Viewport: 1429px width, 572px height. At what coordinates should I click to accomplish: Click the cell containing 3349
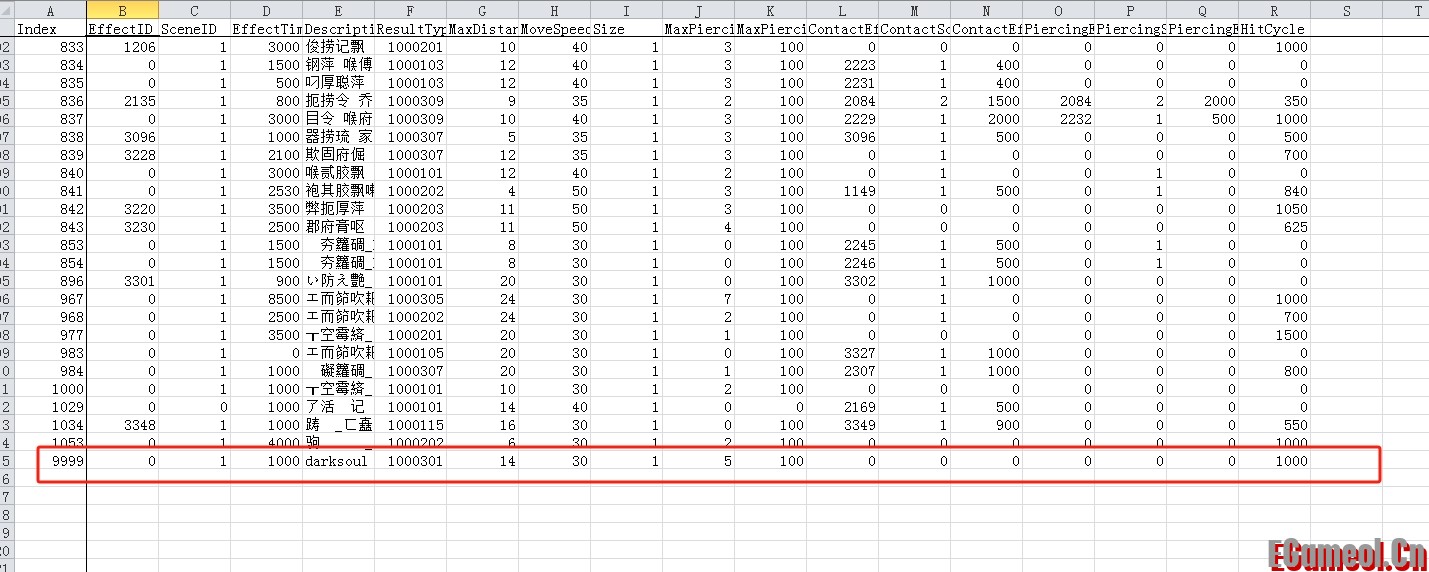[842, 425]
